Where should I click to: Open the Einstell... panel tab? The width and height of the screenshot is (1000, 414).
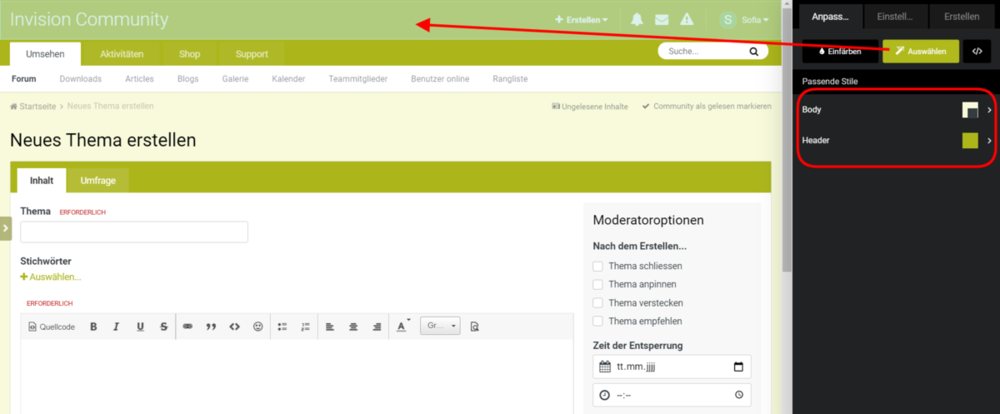(895, 17)
